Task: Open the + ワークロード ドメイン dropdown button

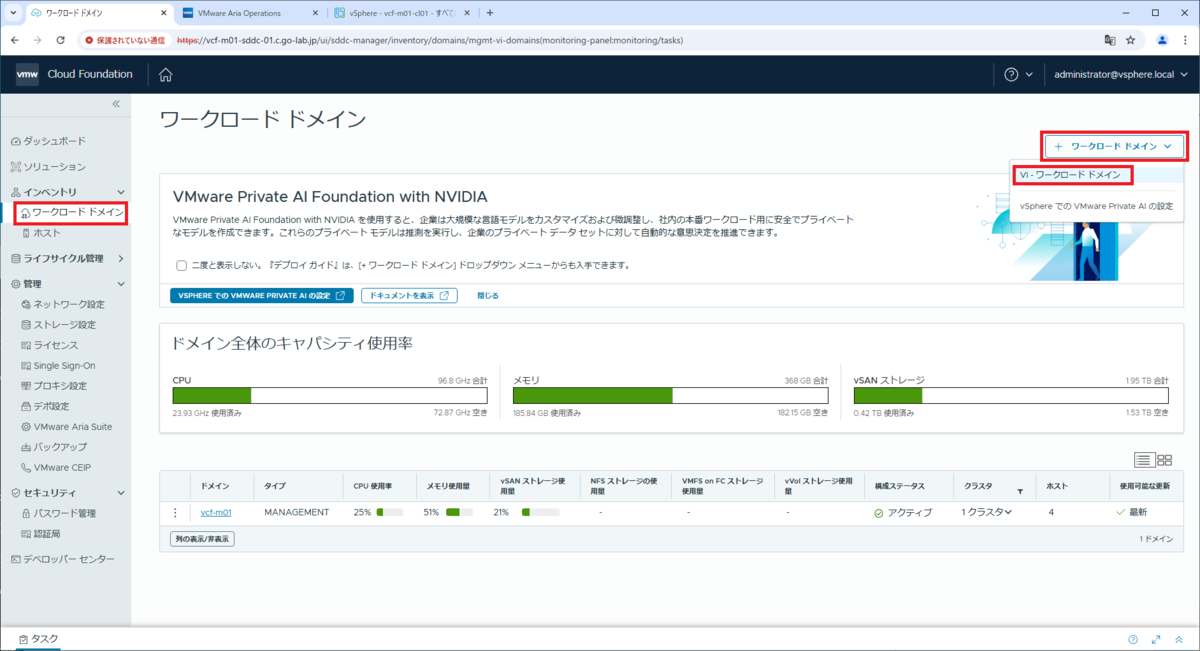Action: pos(1114,146)
